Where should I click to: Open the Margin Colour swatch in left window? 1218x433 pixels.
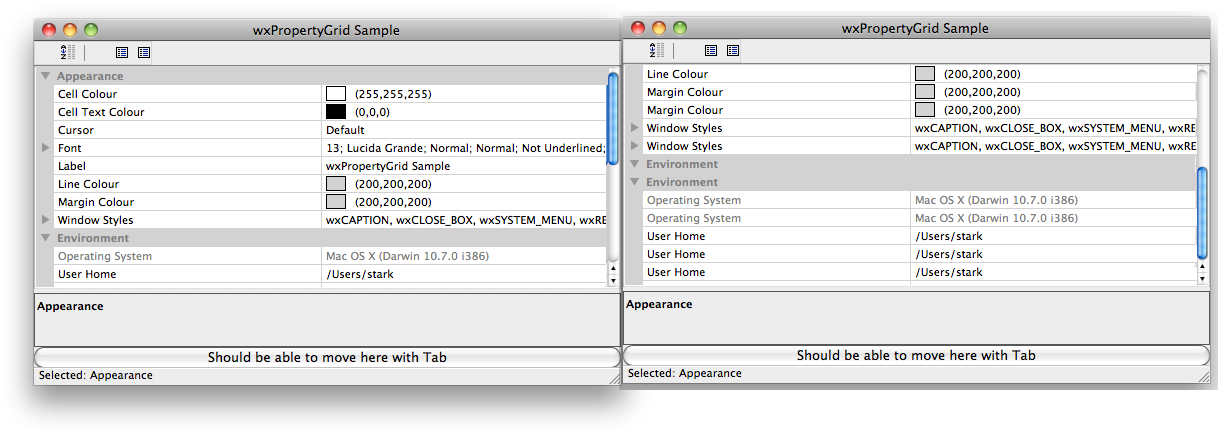336,202
